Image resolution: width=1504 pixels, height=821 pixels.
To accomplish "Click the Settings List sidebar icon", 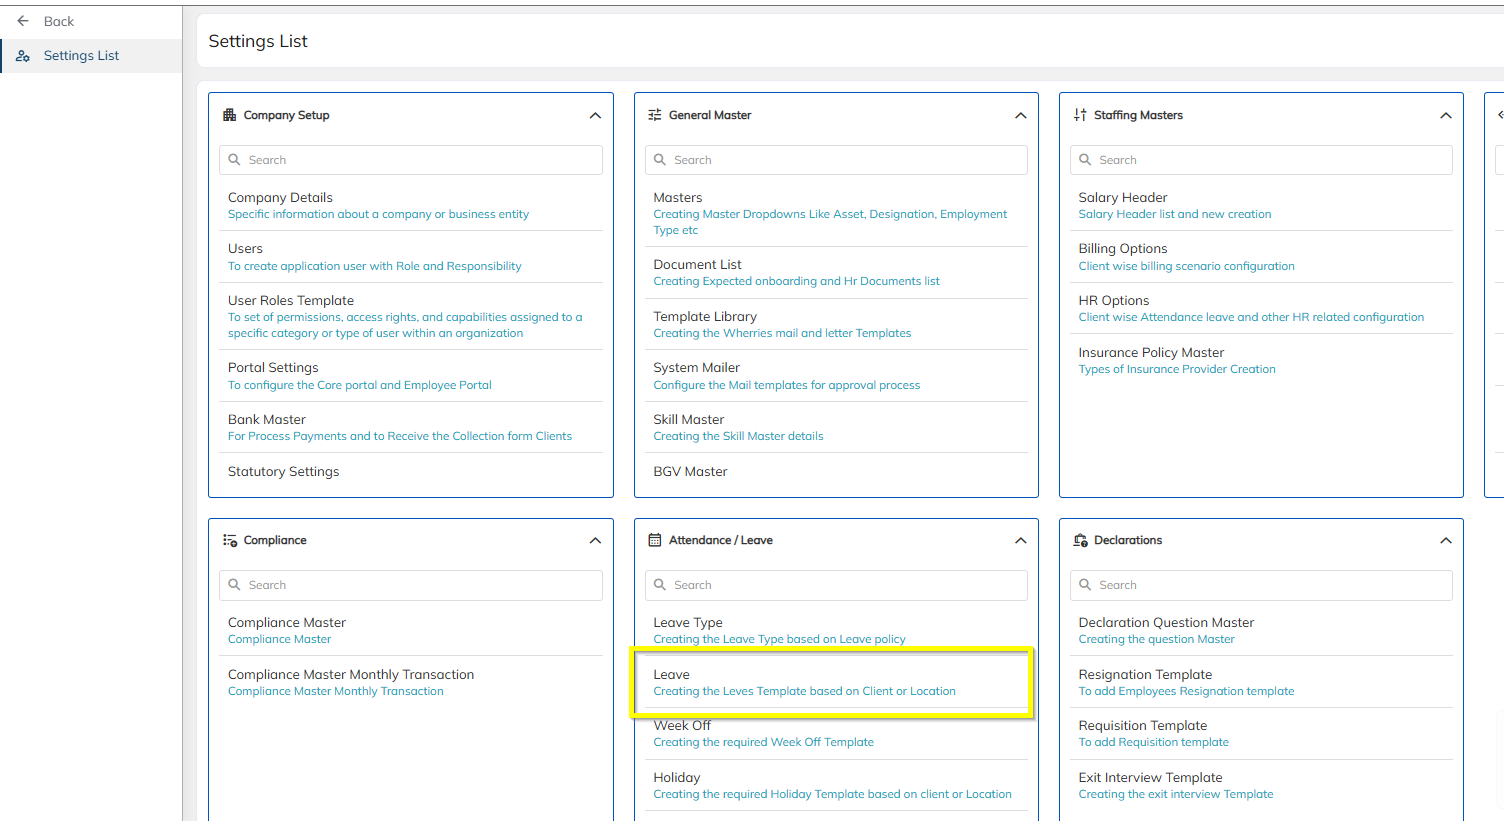I will [23, 56].
